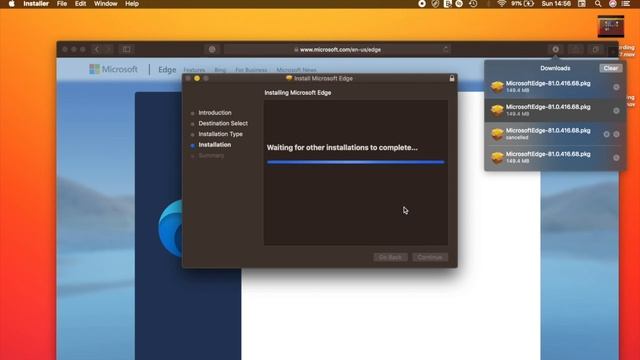
Task: Resume the cancelled MicrosoftEdge download
Action: [x=607, y=134]
